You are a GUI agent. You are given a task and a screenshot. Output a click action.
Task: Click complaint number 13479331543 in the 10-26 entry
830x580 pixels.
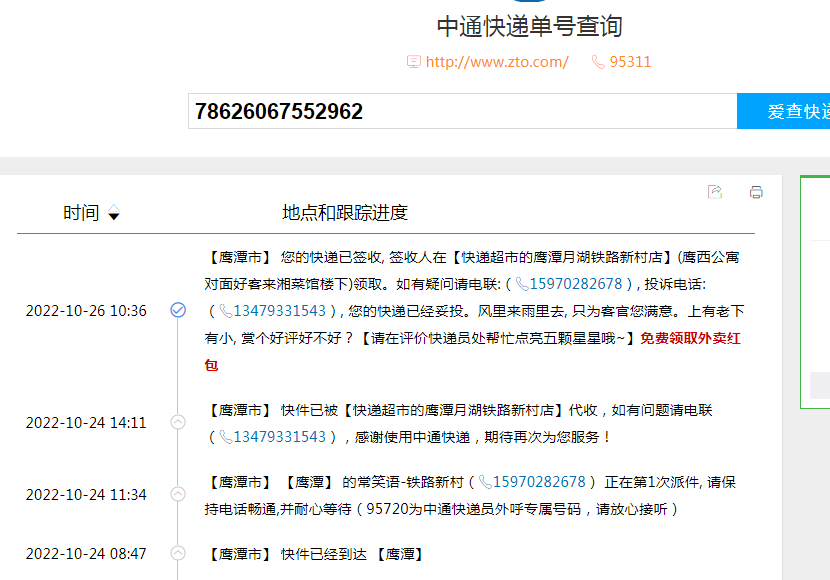tap(279, 311)
